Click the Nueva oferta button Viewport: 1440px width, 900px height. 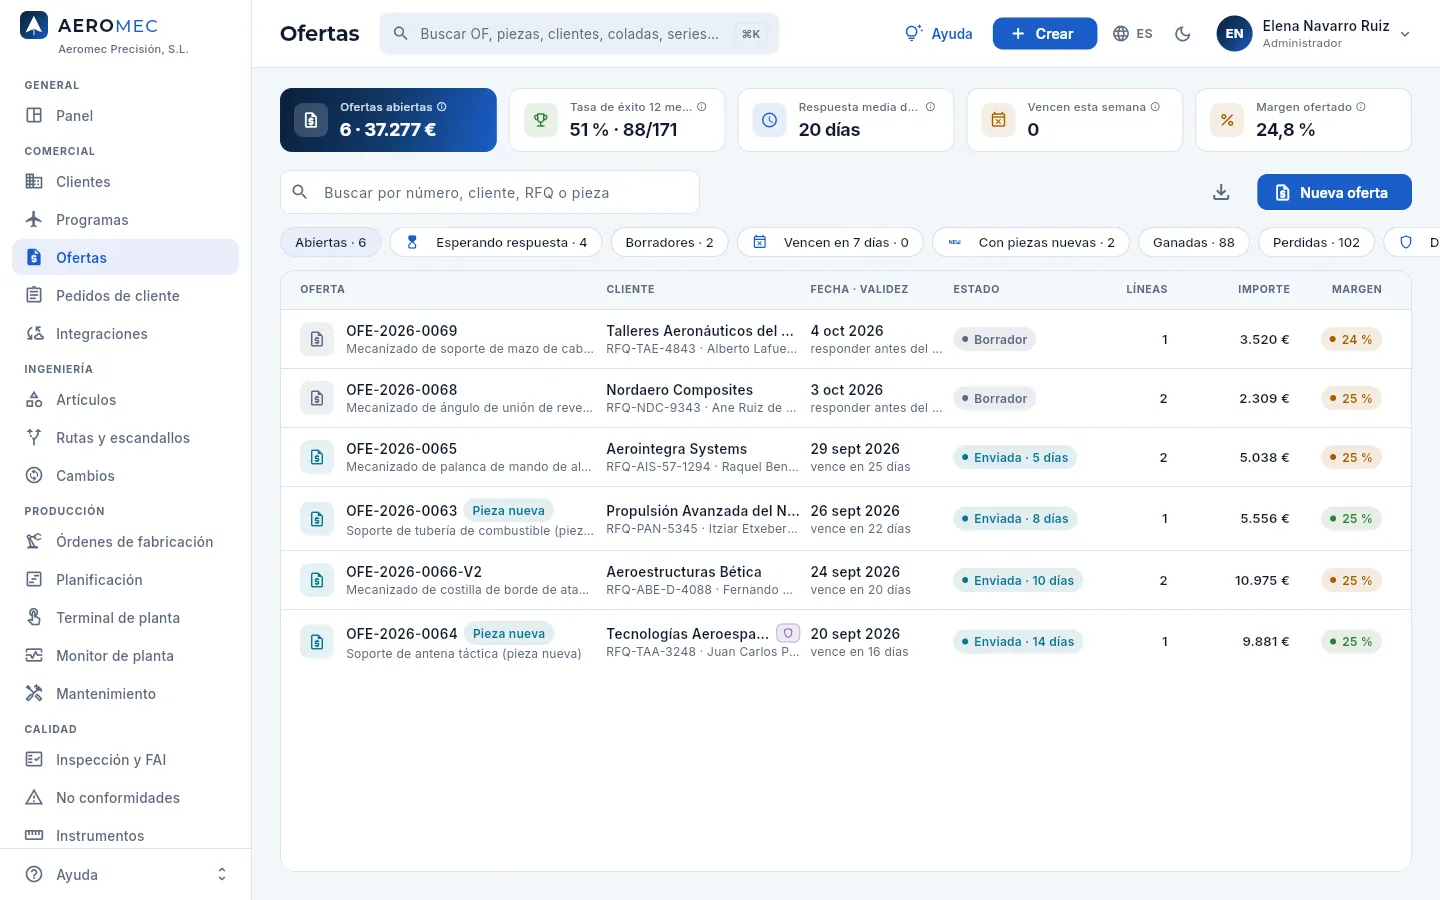click(x=1334, y=192)
